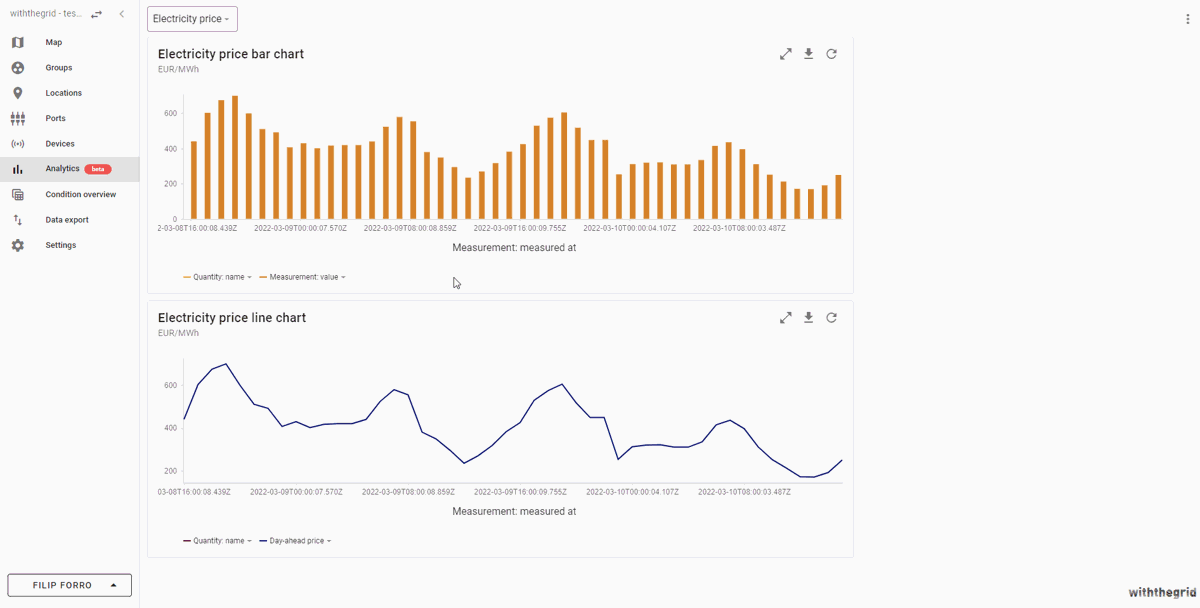1200x608 pixels.
Task: Expand Measurement: value legend dropdown
Action: pos(306,277)
